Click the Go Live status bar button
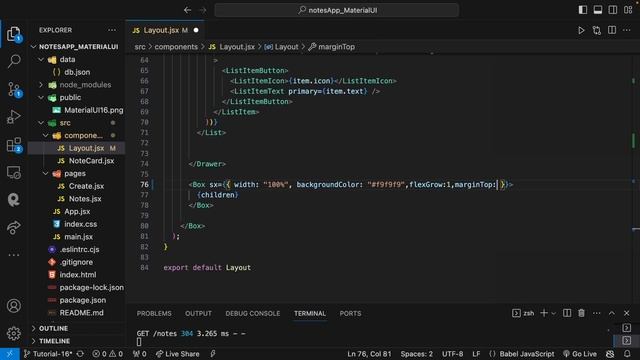Screen dimensions: 640x360 point(580,354)
